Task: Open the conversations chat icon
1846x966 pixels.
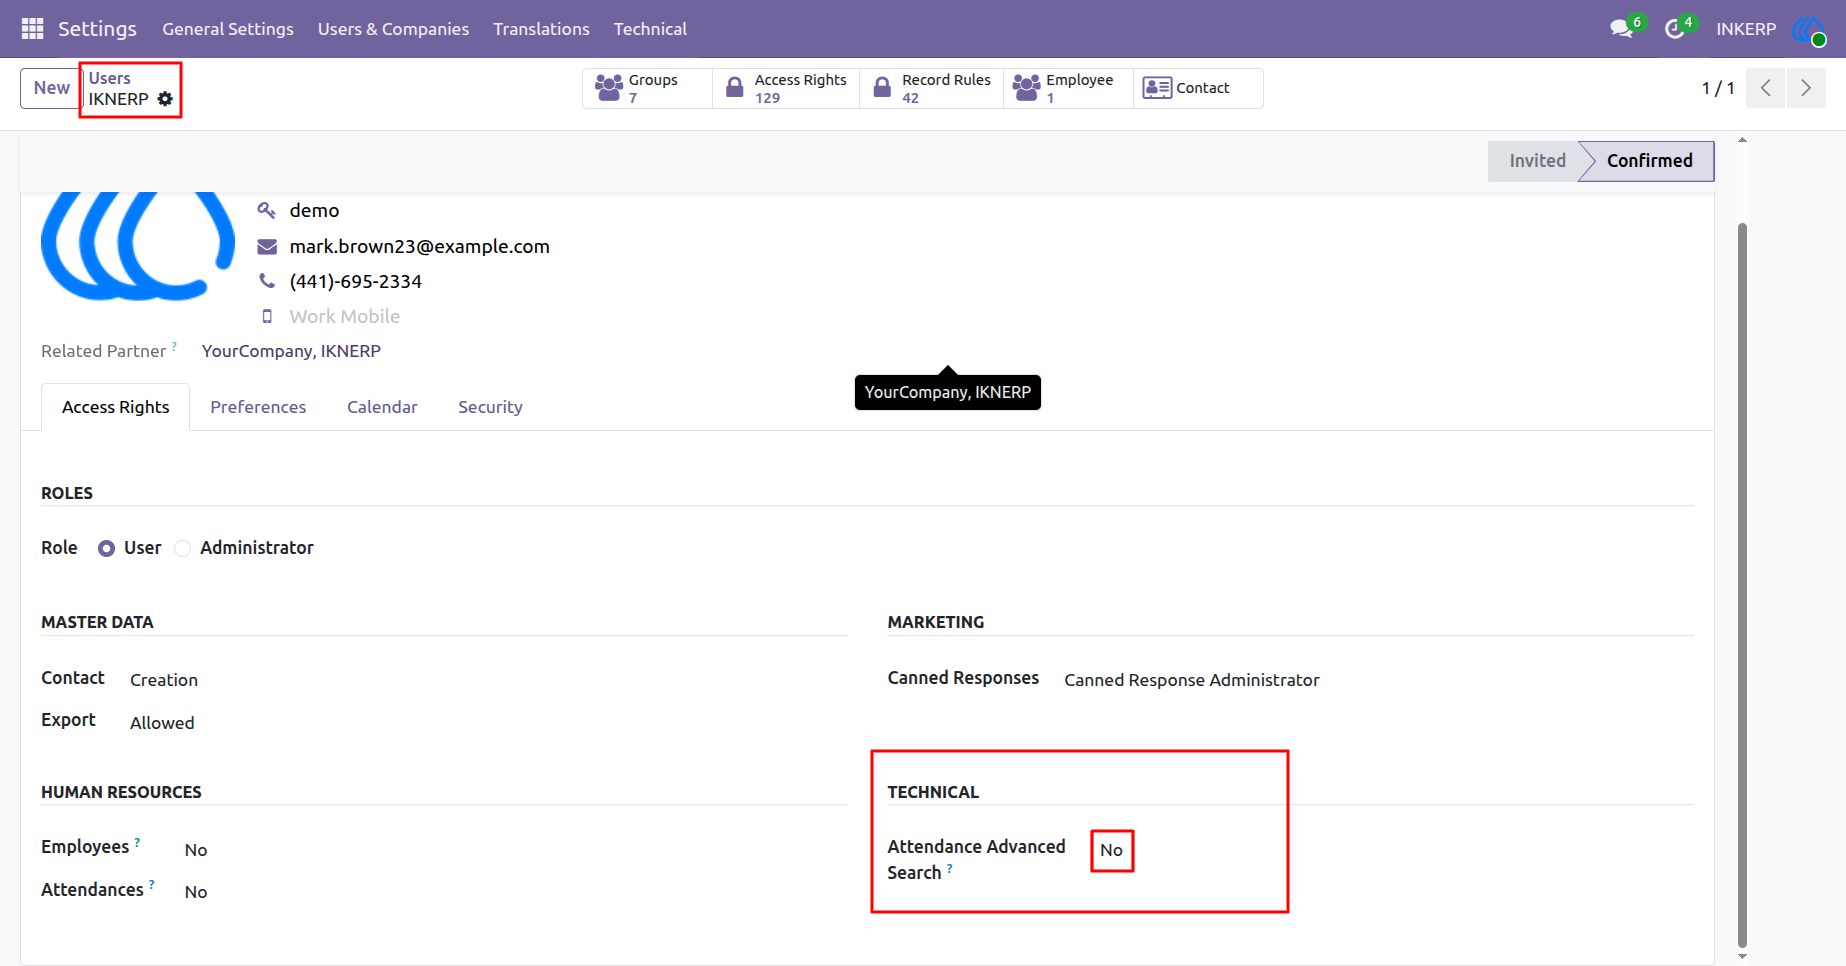Action: [1621, 29]
